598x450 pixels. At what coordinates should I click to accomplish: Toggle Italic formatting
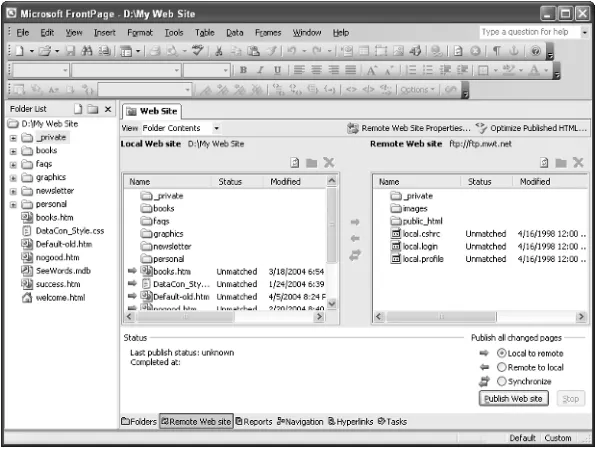pos(260,70)
